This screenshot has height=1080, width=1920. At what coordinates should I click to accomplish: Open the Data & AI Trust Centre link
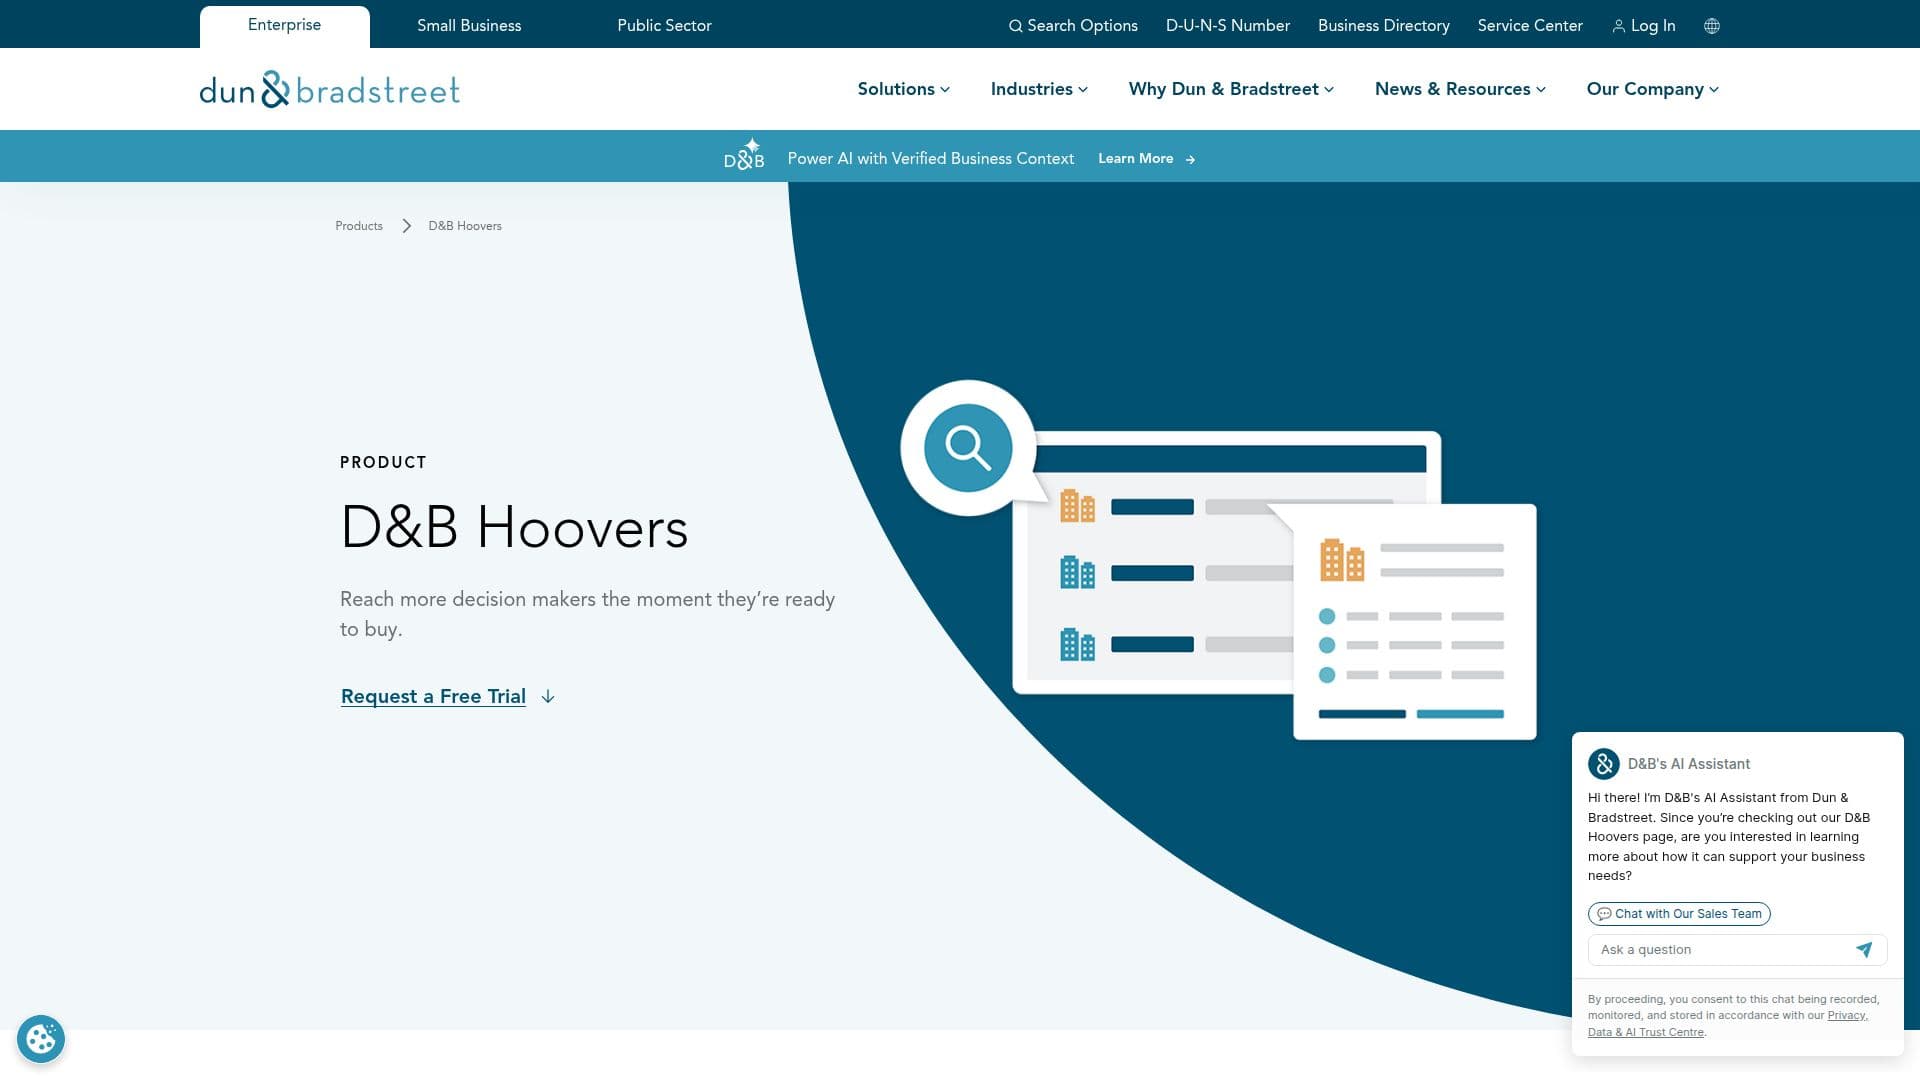click(x=1646, y=1032)
